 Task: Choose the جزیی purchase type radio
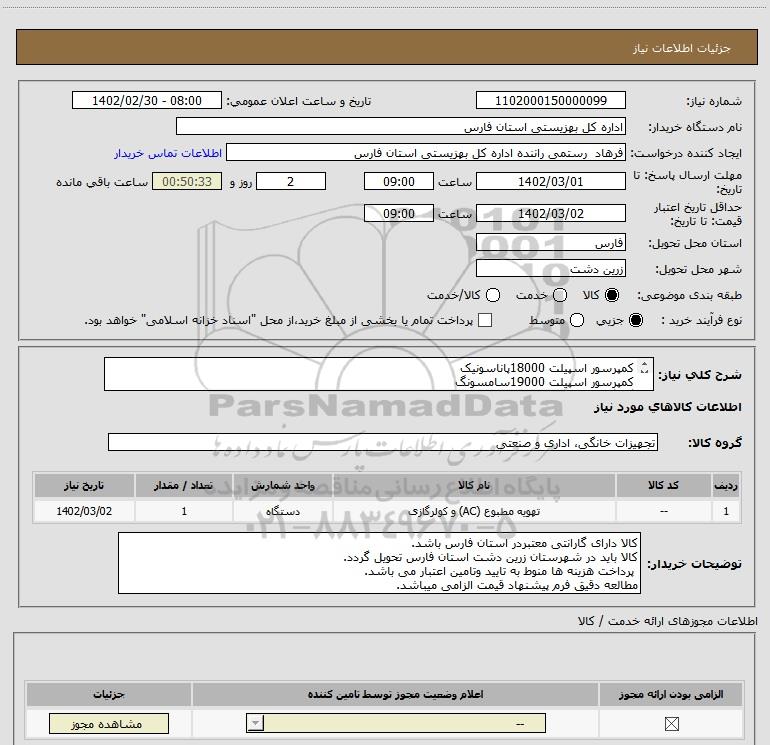coord(635,320)
